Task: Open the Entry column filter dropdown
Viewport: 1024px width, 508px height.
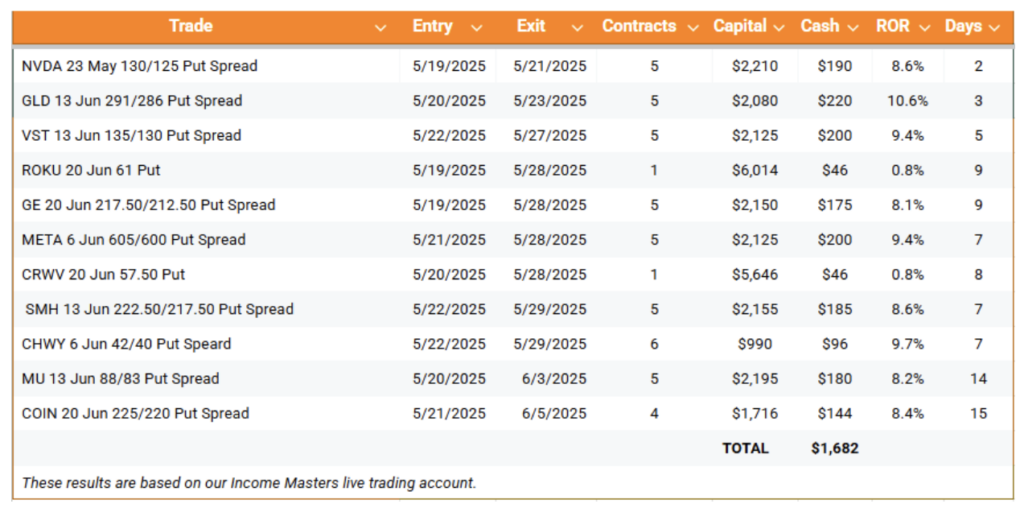Action: point(477,28)
